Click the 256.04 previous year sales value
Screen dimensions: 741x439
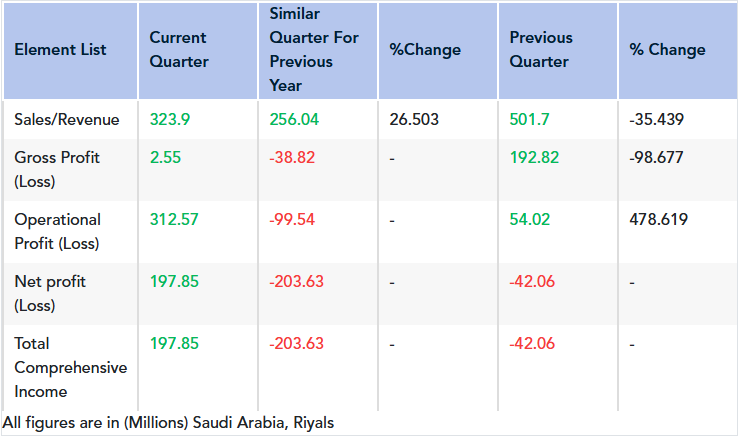point(294,120)
